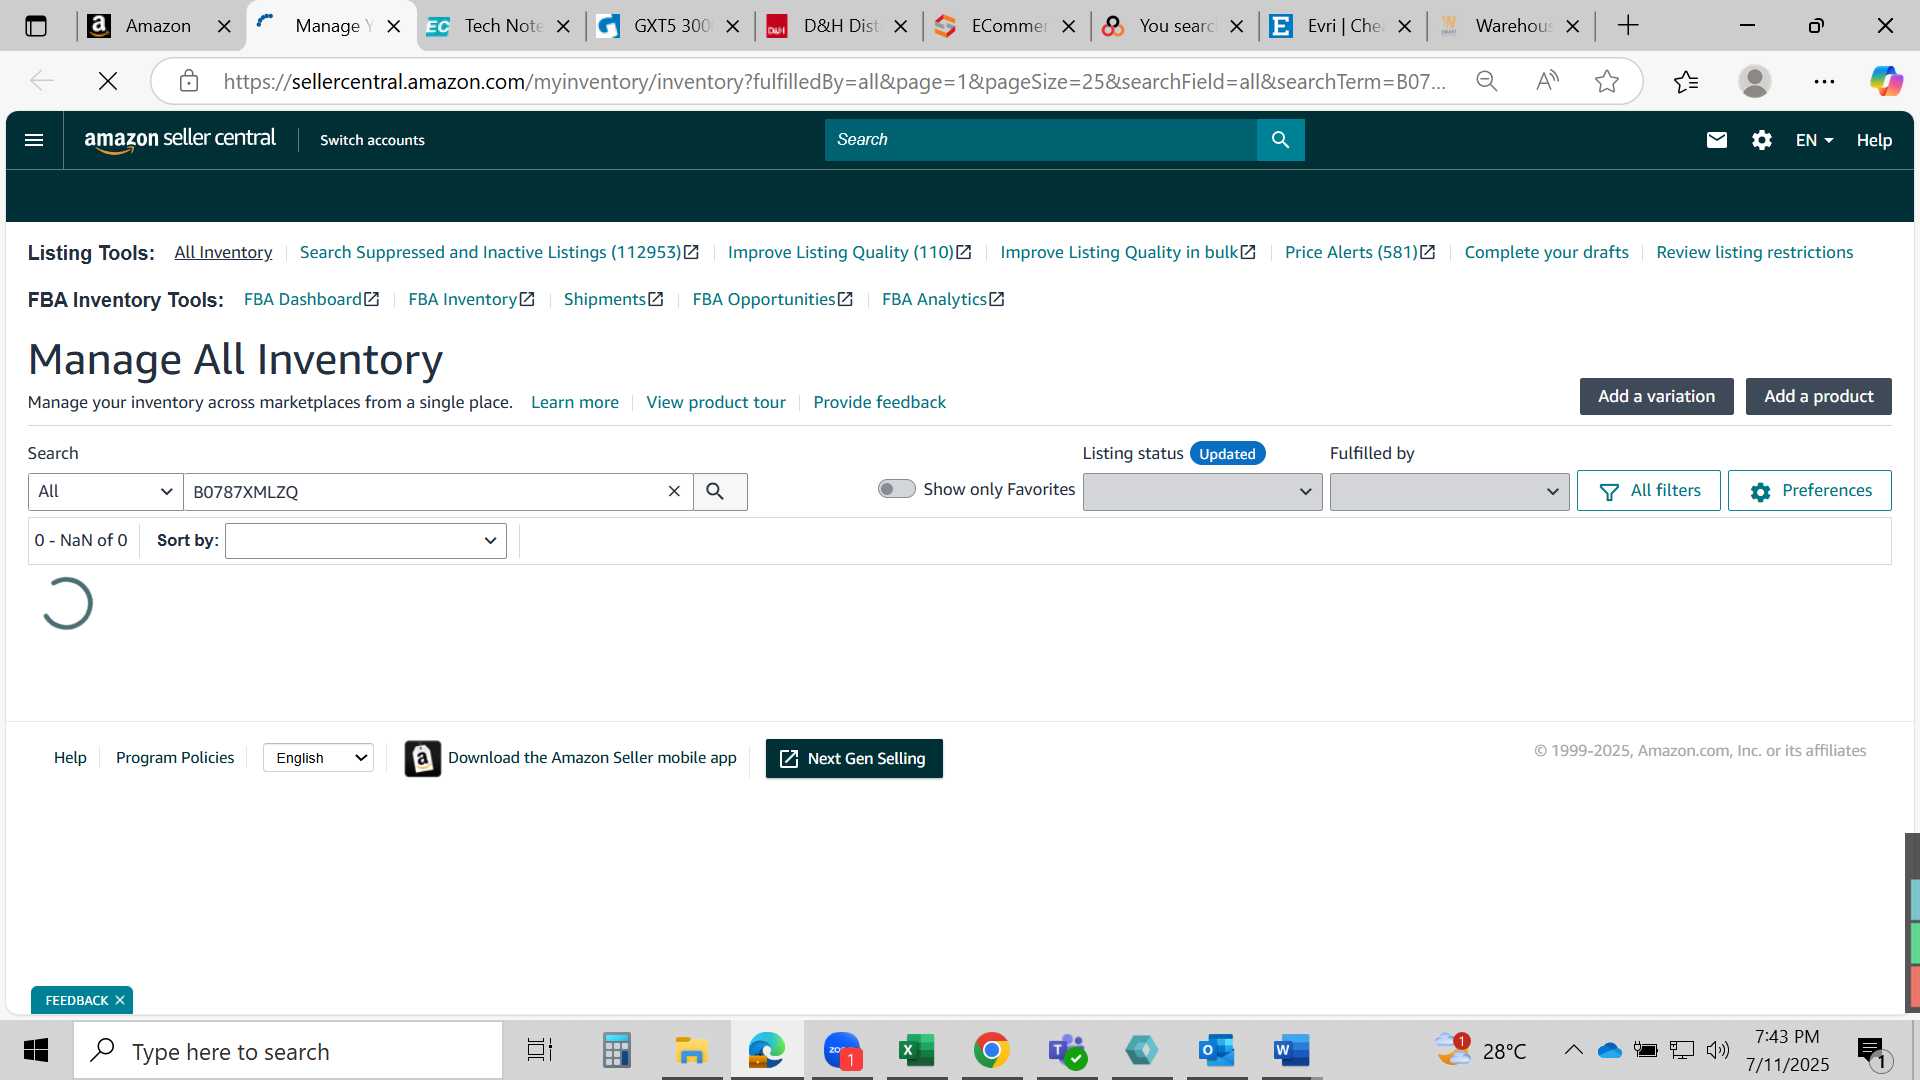1920x1080 pixels.
Task: Click the Amazon Seller Central logo
Action: (x=180, y=140)
